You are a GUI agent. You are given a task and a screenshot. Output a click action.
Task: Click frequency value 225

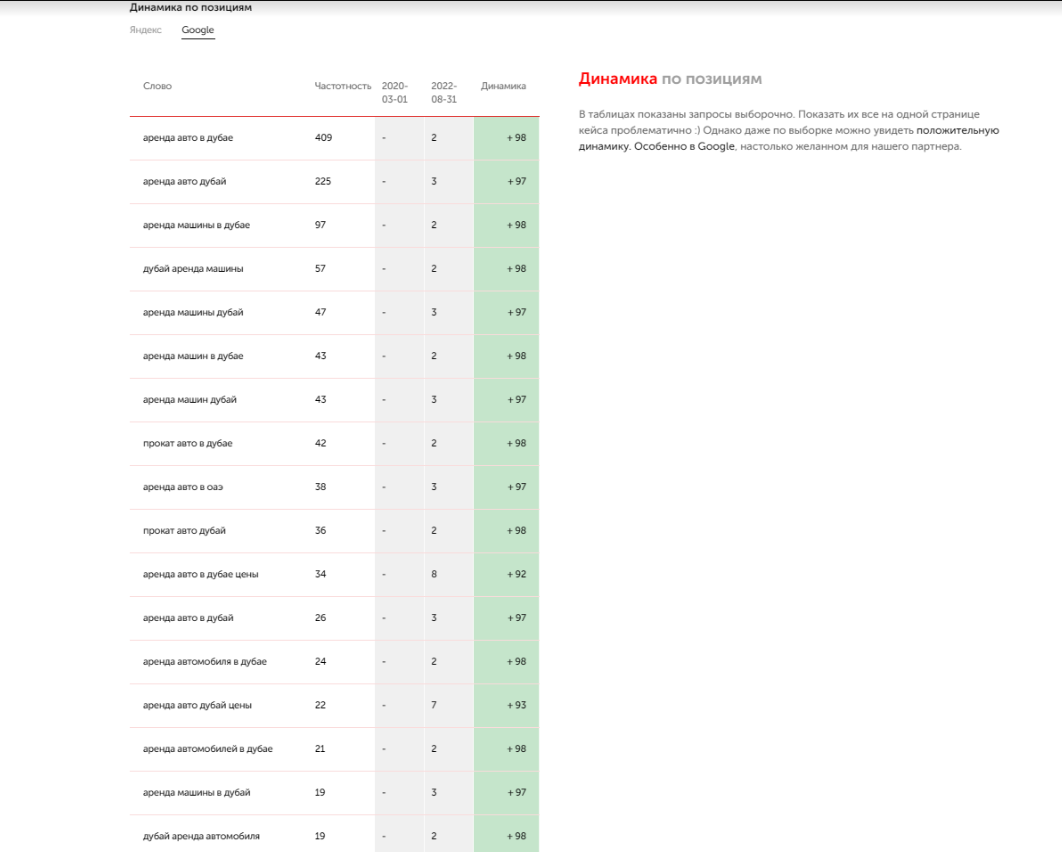point(323,182)
